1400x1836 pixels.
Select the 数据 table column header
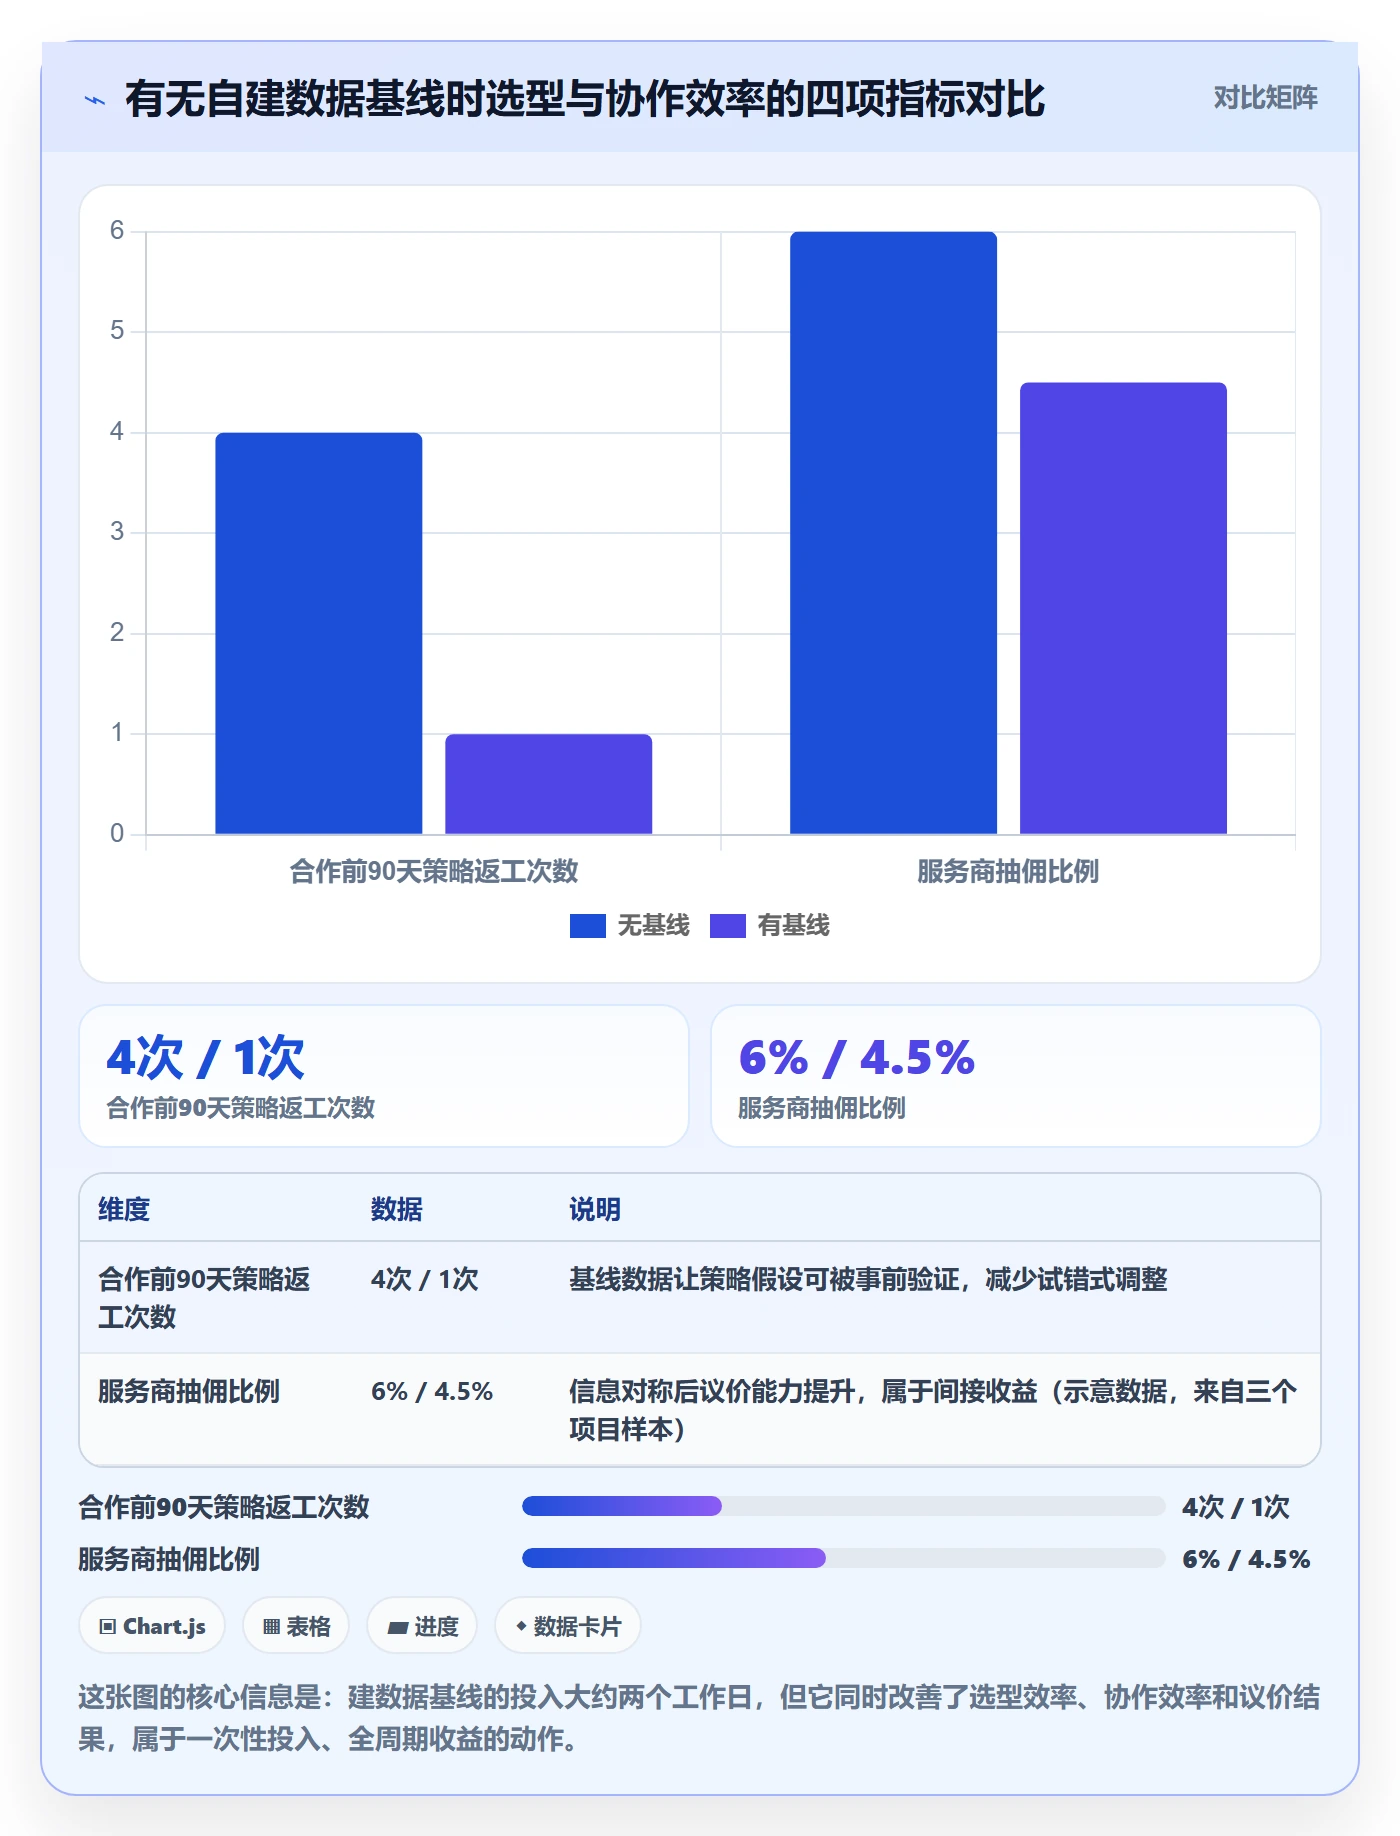coord(397,1209)
